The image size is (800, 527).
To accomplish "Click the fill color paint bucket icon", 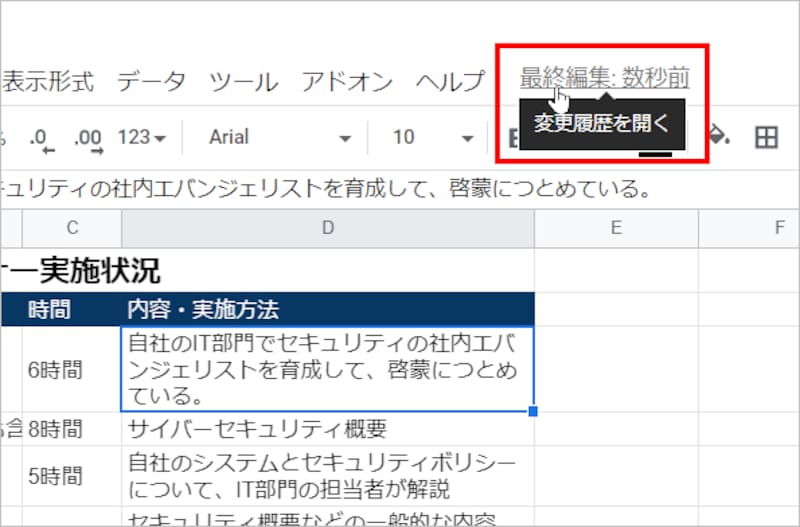I will [x=720, y=137].
